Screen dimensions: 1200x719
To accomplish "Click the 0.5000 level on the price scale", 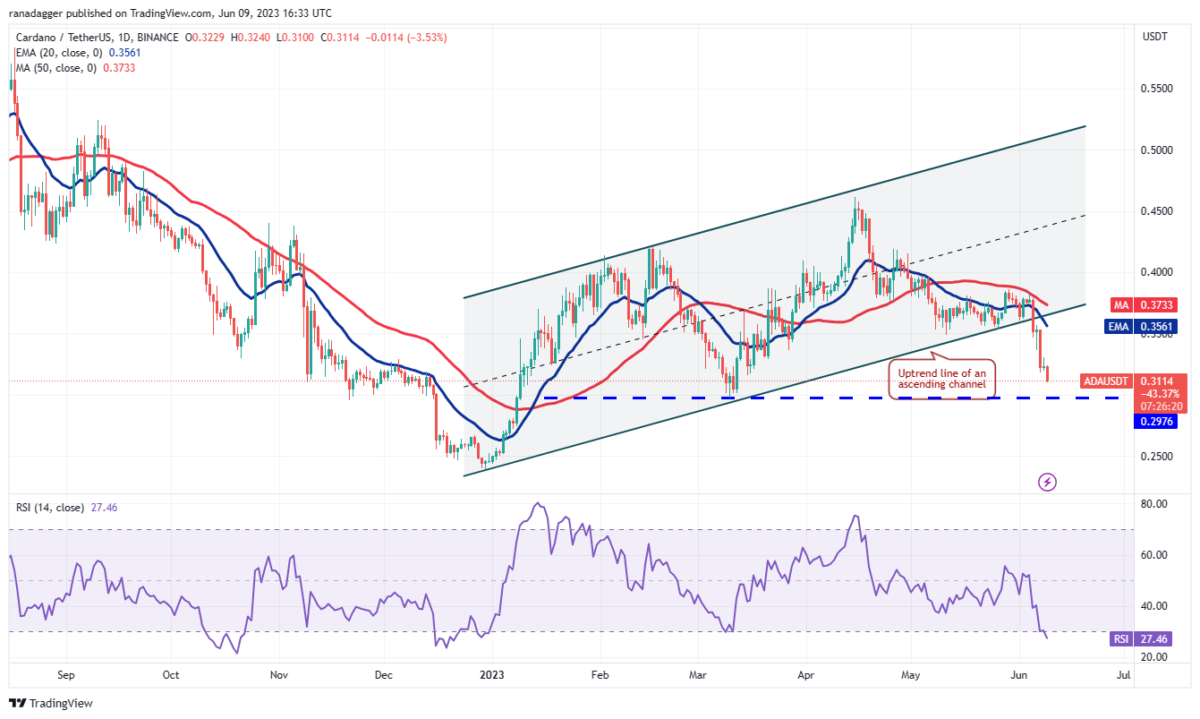I will click(1154, 150).
